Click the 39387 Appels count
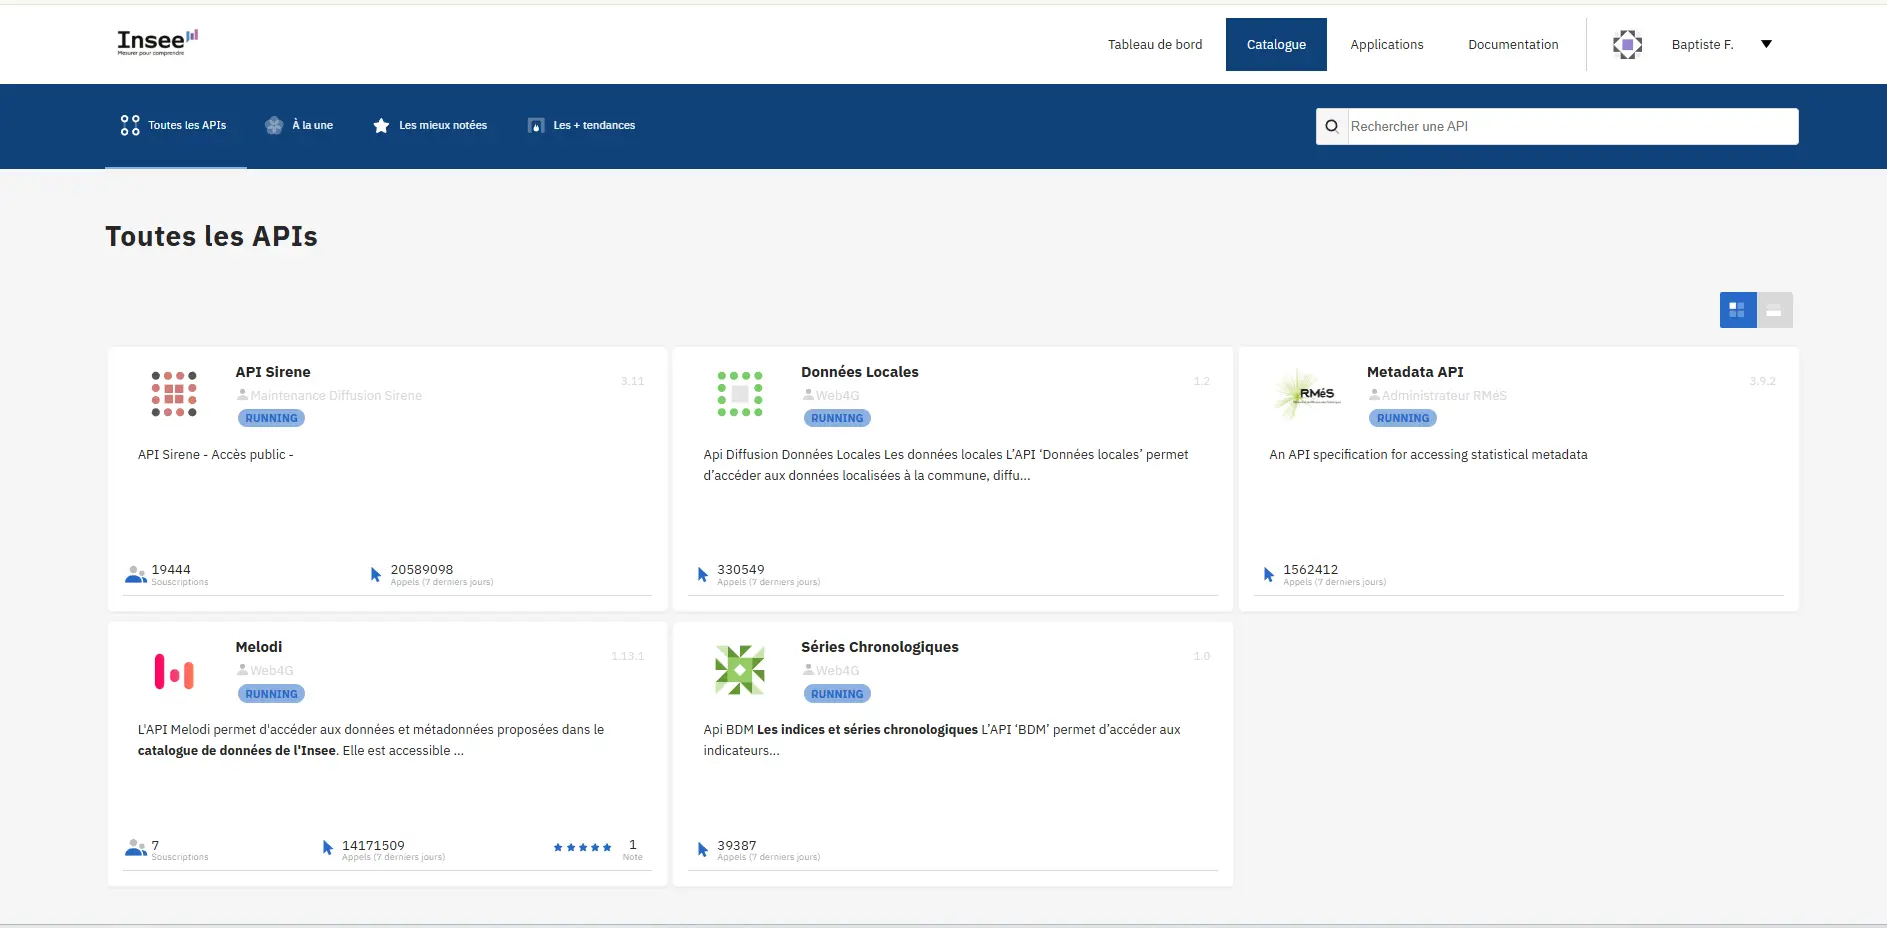Screen dimensions: 1887x928 tap(737, 845)
